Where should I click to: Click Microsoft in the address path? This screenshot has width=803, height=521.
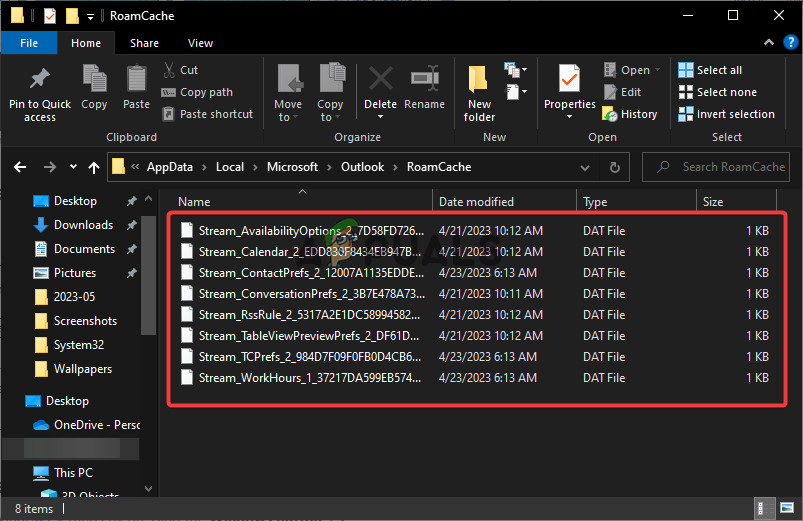pos(292,167)
